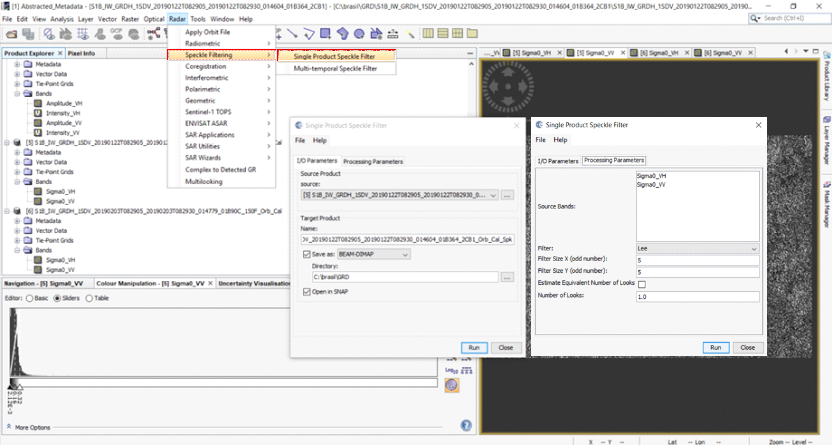Uncheck the Open in SNAP checkbox
Screen dimensions: 832x445
coord(306,291)
